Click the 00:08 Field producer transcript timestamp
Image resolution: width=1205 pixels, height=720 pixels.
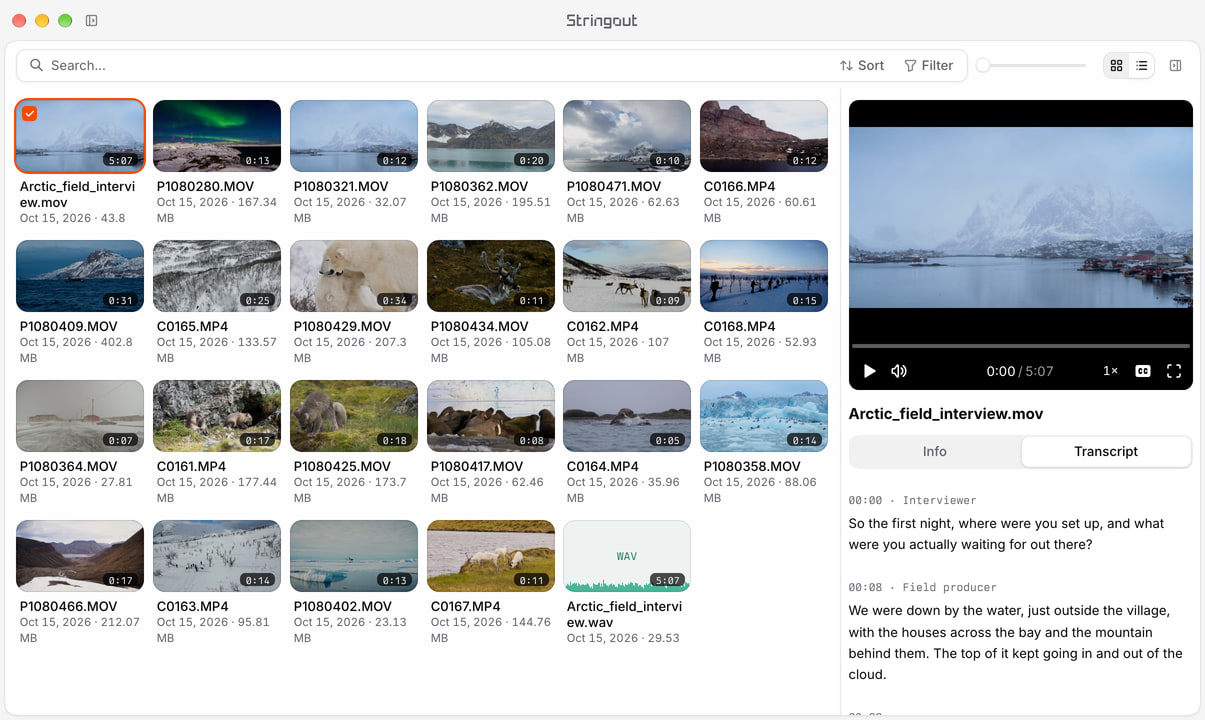click(x=922, y=587)
